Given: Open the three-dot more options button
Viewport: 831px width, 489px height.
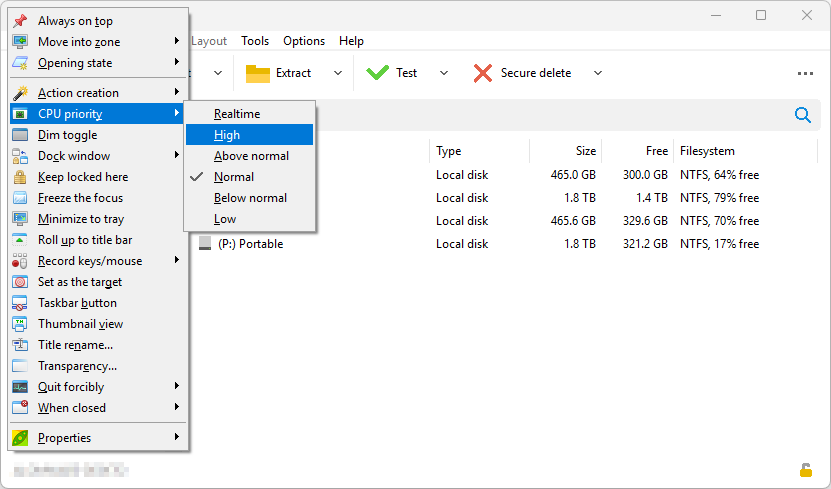Looking at the screenshot, I should pyautogui.click(x=805, y=73).
